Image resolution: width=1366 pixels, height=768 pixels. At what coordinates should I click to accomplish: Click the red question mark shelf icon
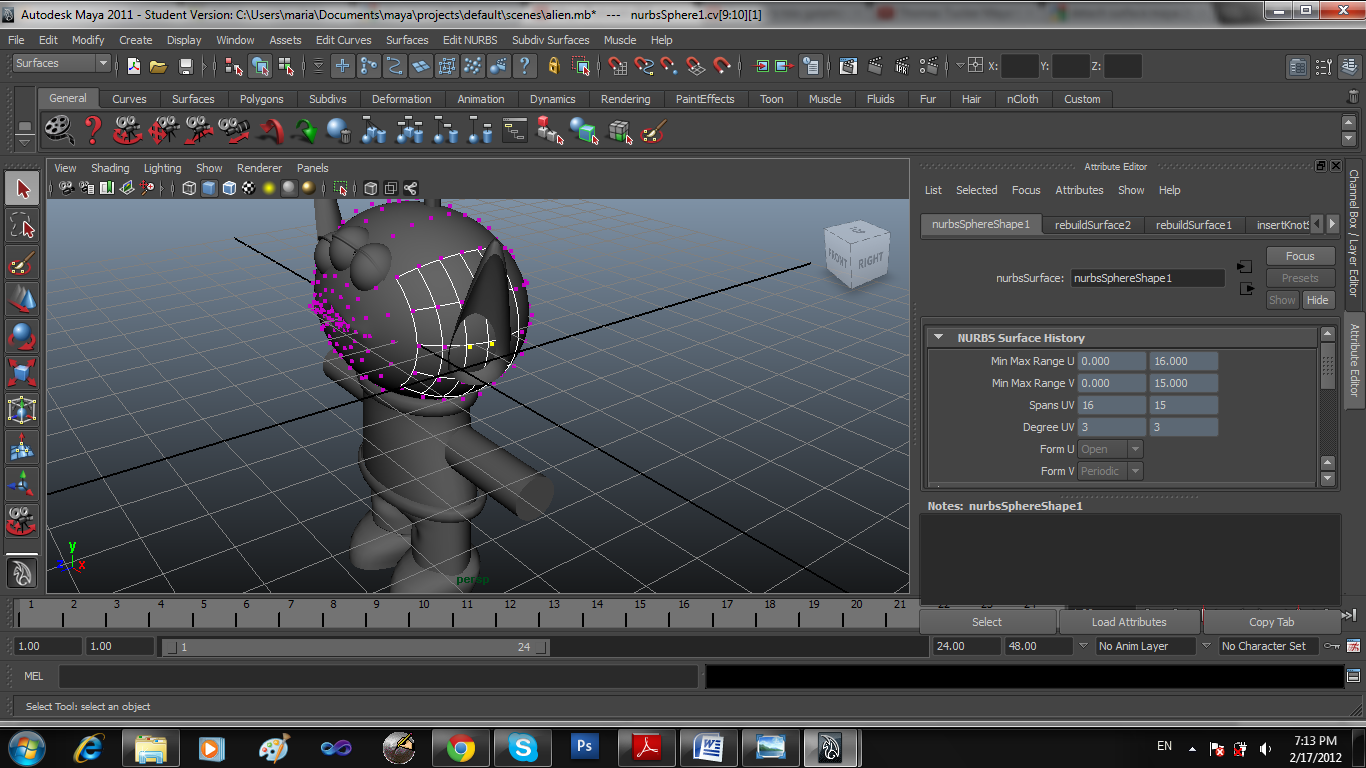click(93, 130)
